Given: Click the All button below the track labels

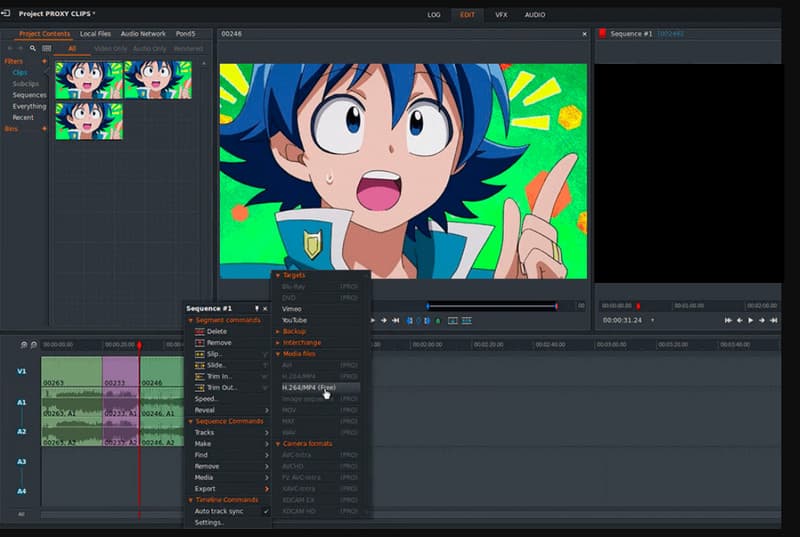Looking at the screenshot, I should pyautogui.click(x=21, y=514).
